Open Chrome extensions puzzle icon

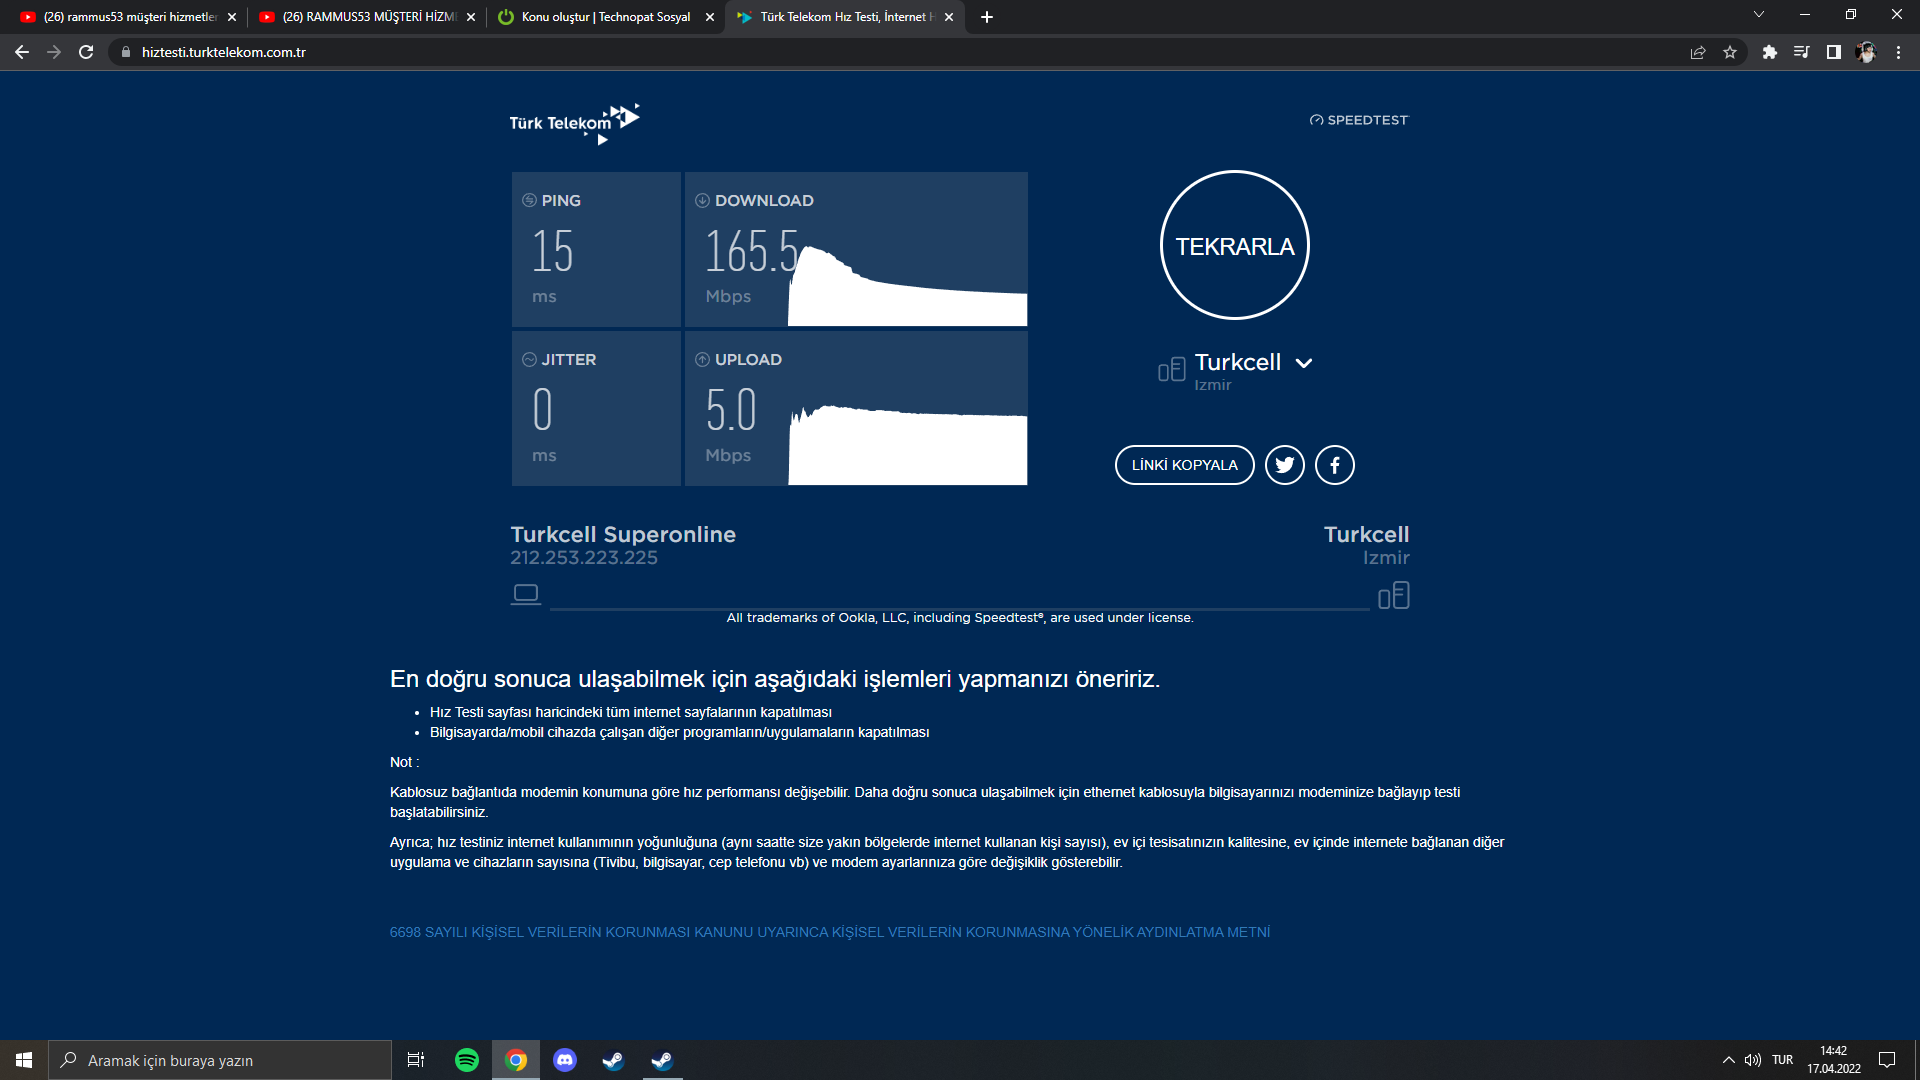[1770, 52]
